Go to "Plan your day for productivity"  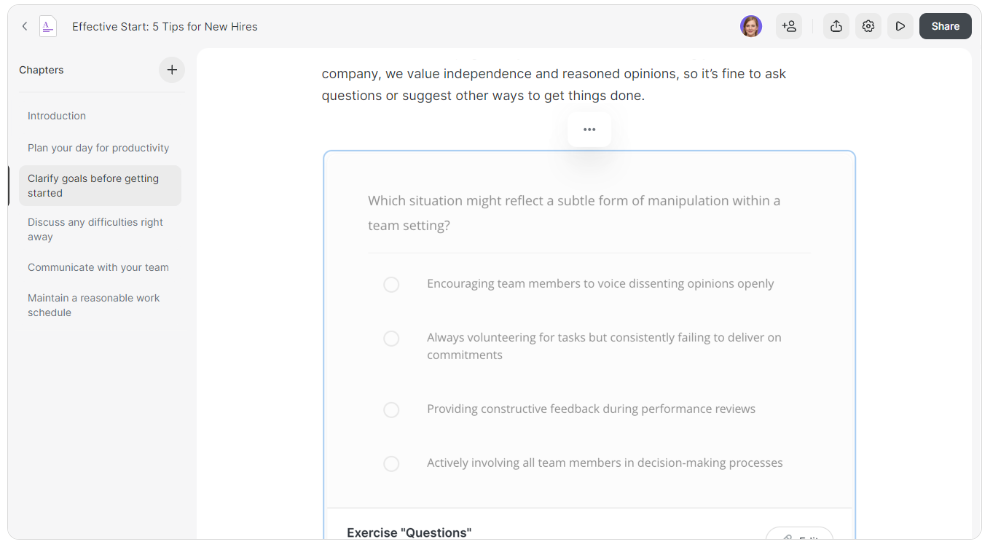(98, 148)
